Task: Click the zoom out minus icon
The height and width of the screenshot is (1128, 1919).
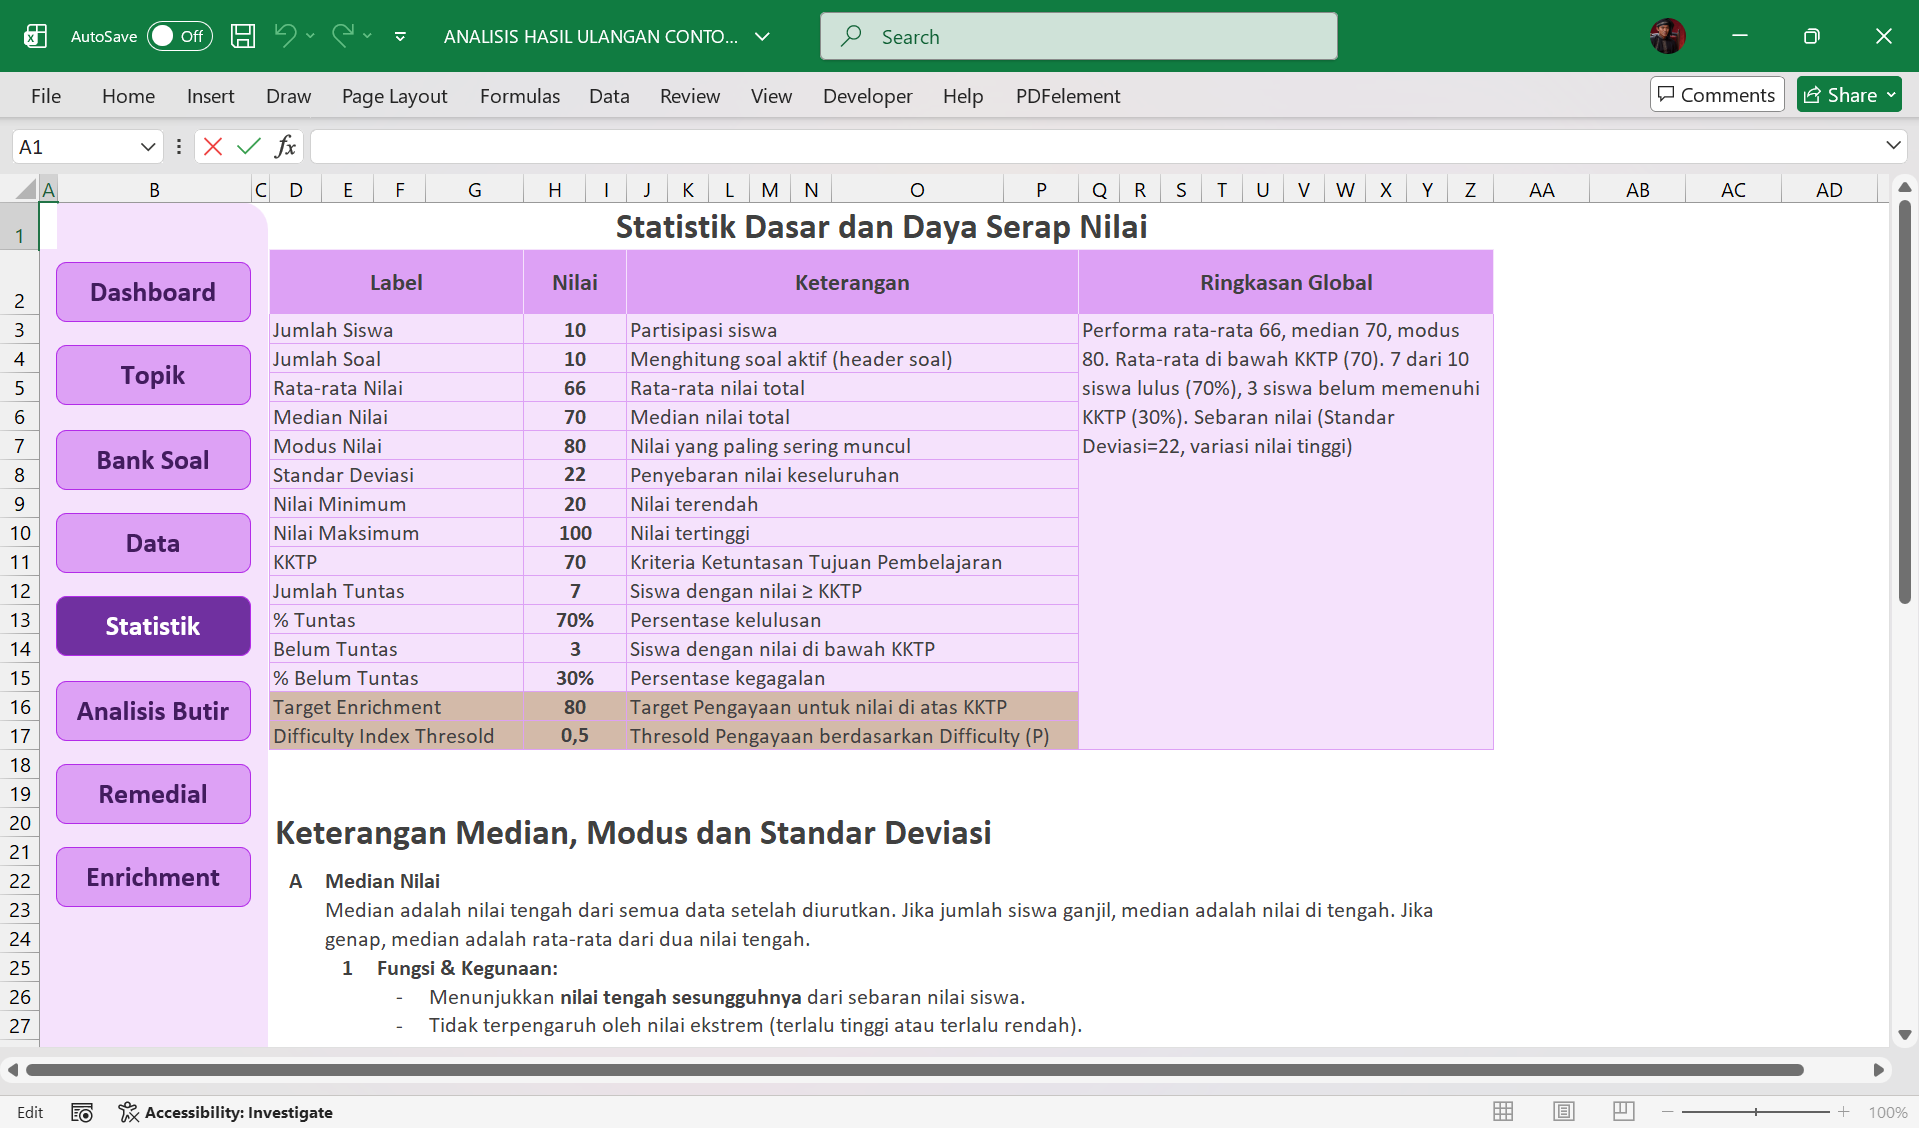Action: pyautogui.click(x=1667, y=1112)
